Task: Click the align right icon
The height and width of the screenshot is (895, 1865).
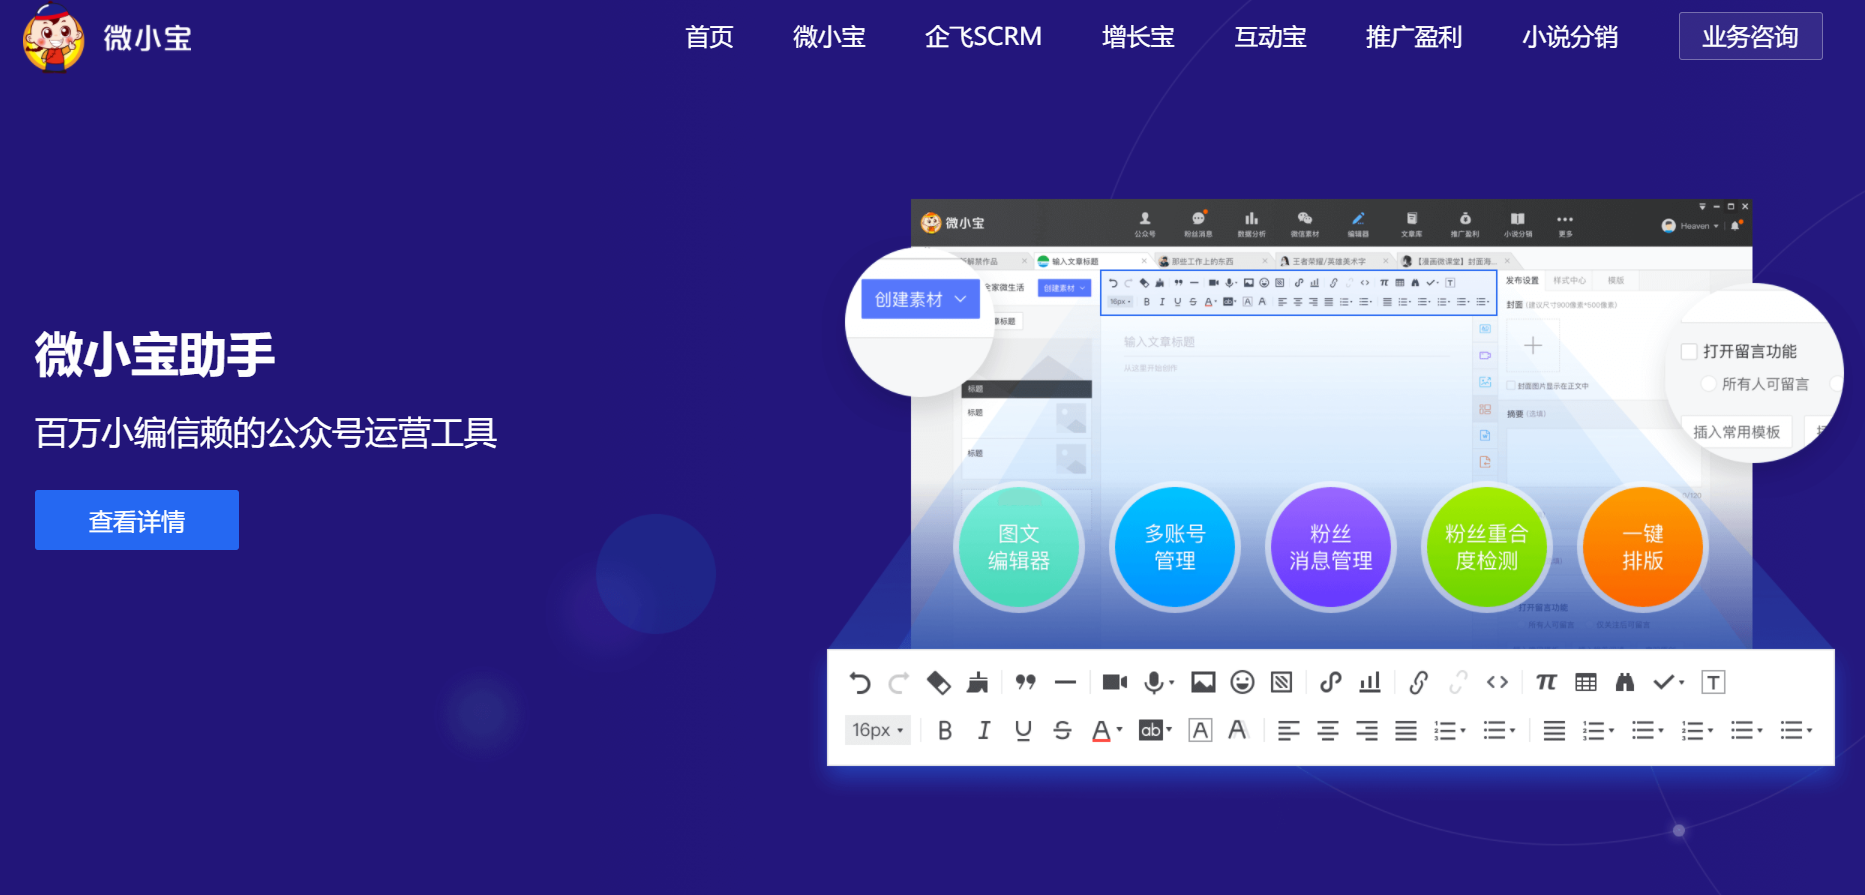Action: pyautogui.click(x=1367, y=731)
